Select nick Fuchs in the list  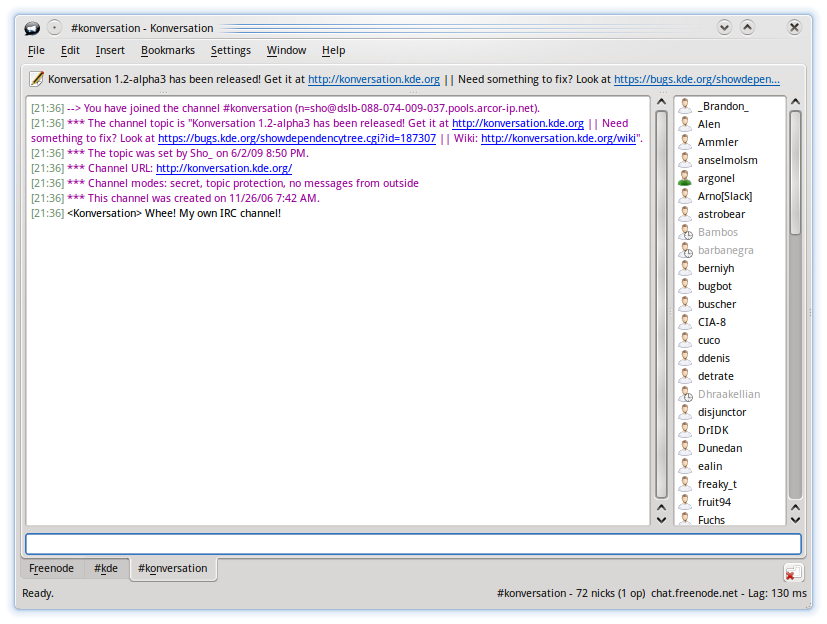tap(711, 520)
